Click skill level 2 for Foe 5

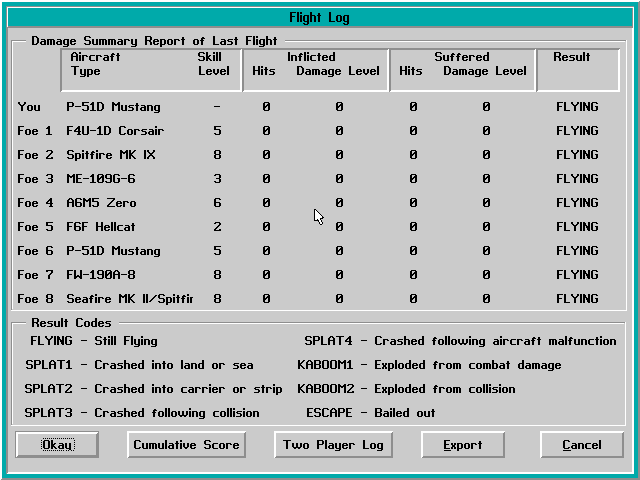click(x=217, y=227)
